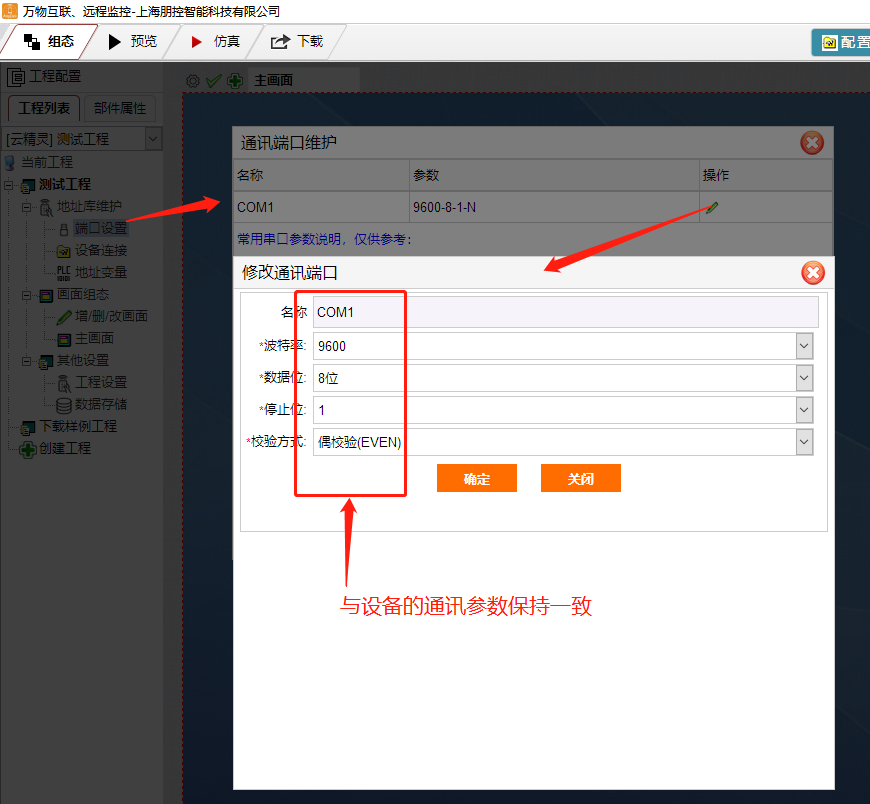The height and width of the screenshot is (804, 870).
Task: Click the green plus icon beside 主画面
Action: 234,80
